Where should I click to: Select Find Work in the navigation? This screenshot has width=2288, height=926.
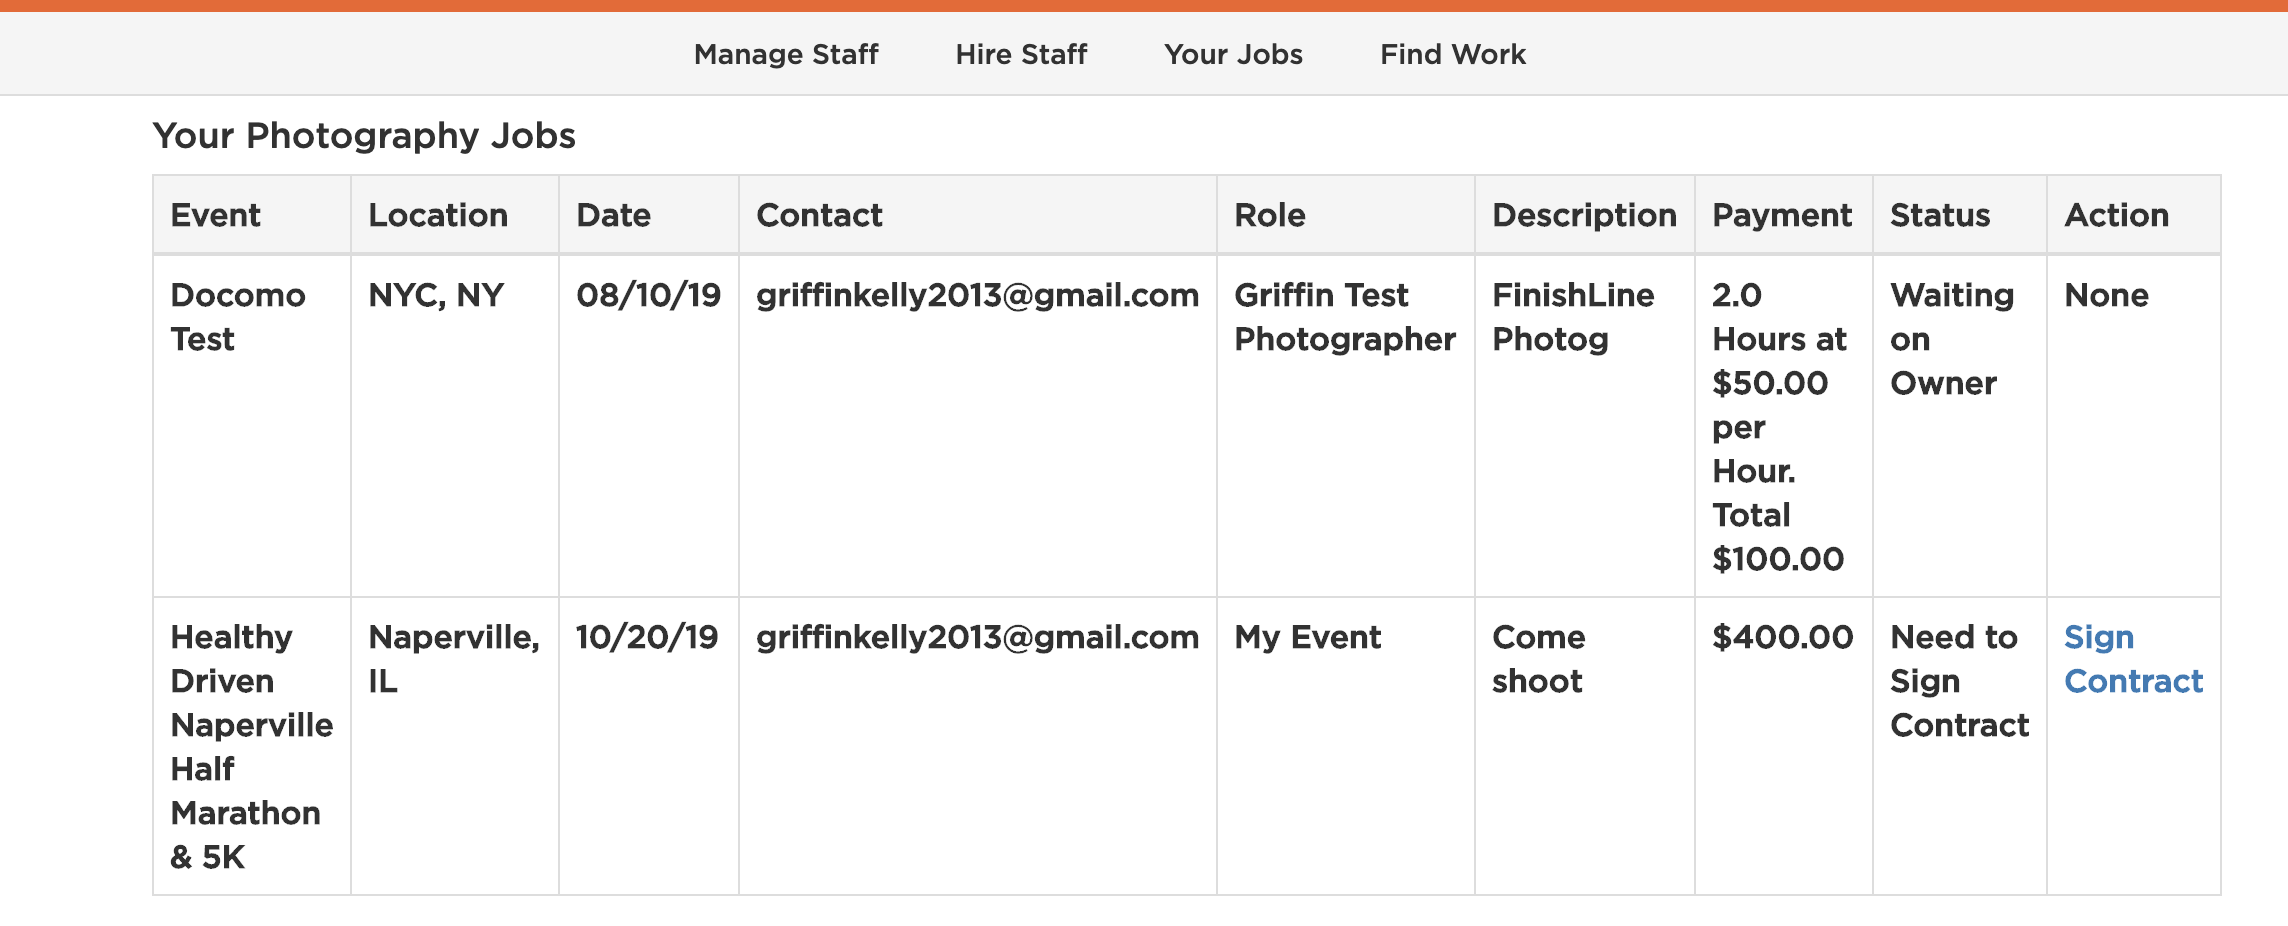pos(1453,54)
